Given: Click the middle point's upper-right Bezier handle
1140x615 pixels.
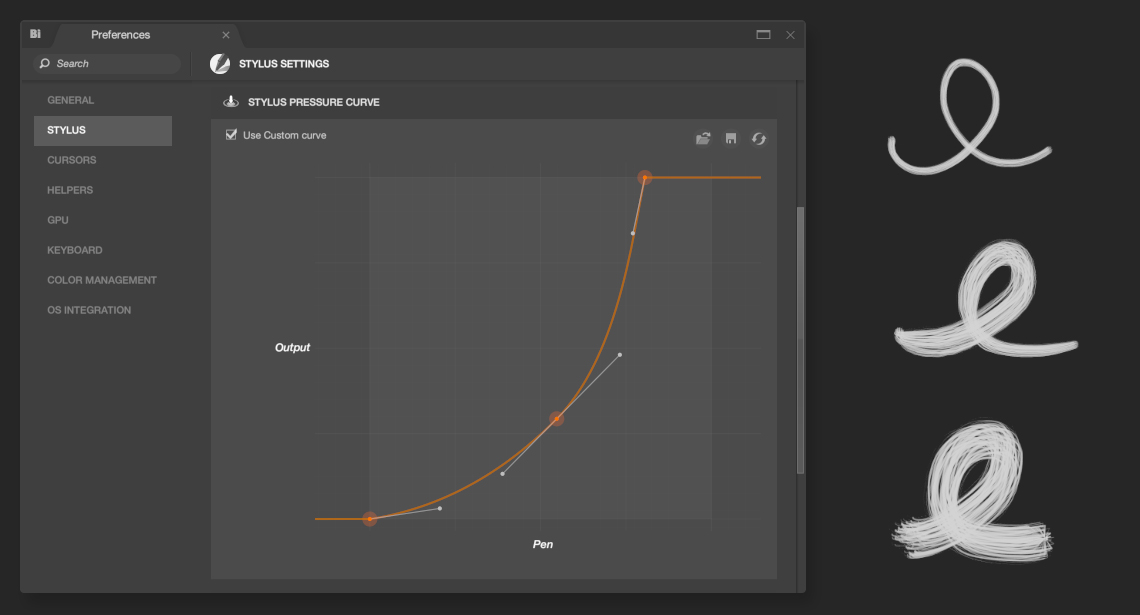Looking at the screenshot, I should coord(619,355).
